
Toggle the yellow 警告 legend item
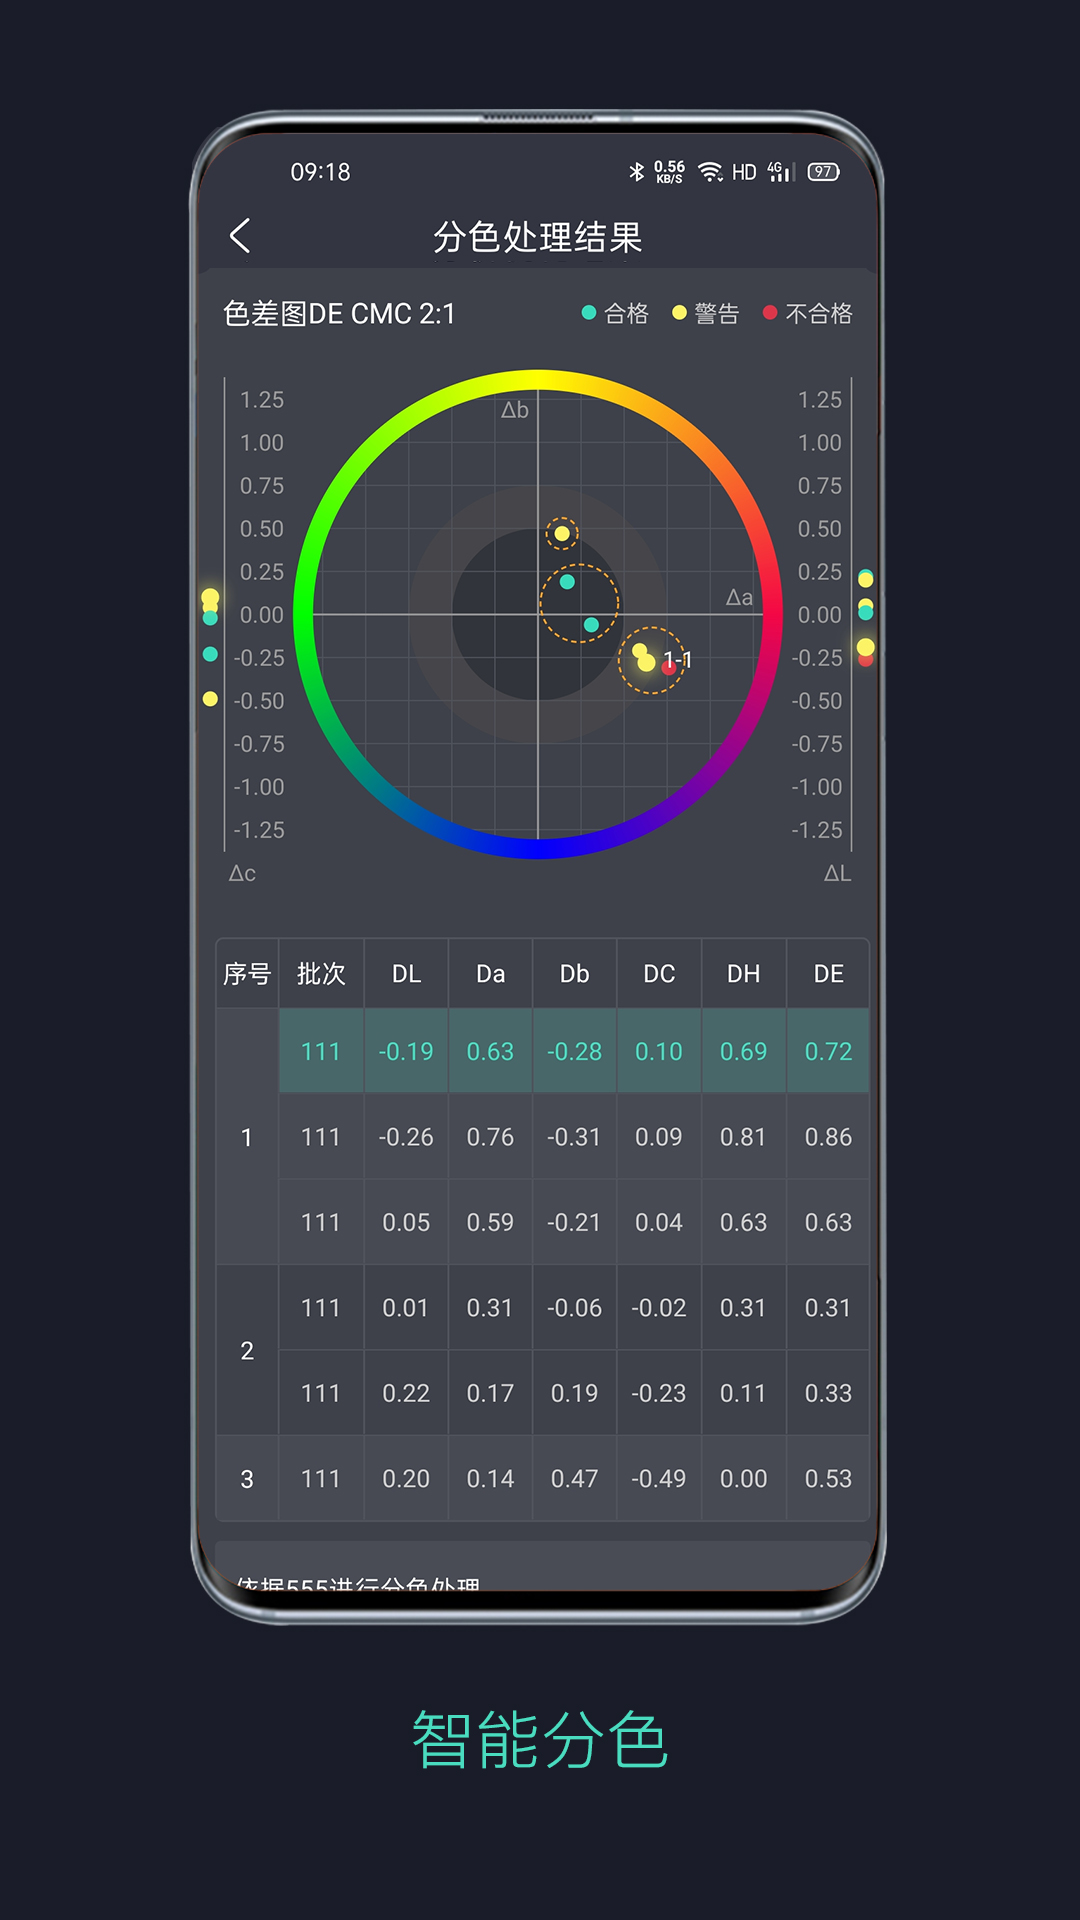(x=705, y=314)
